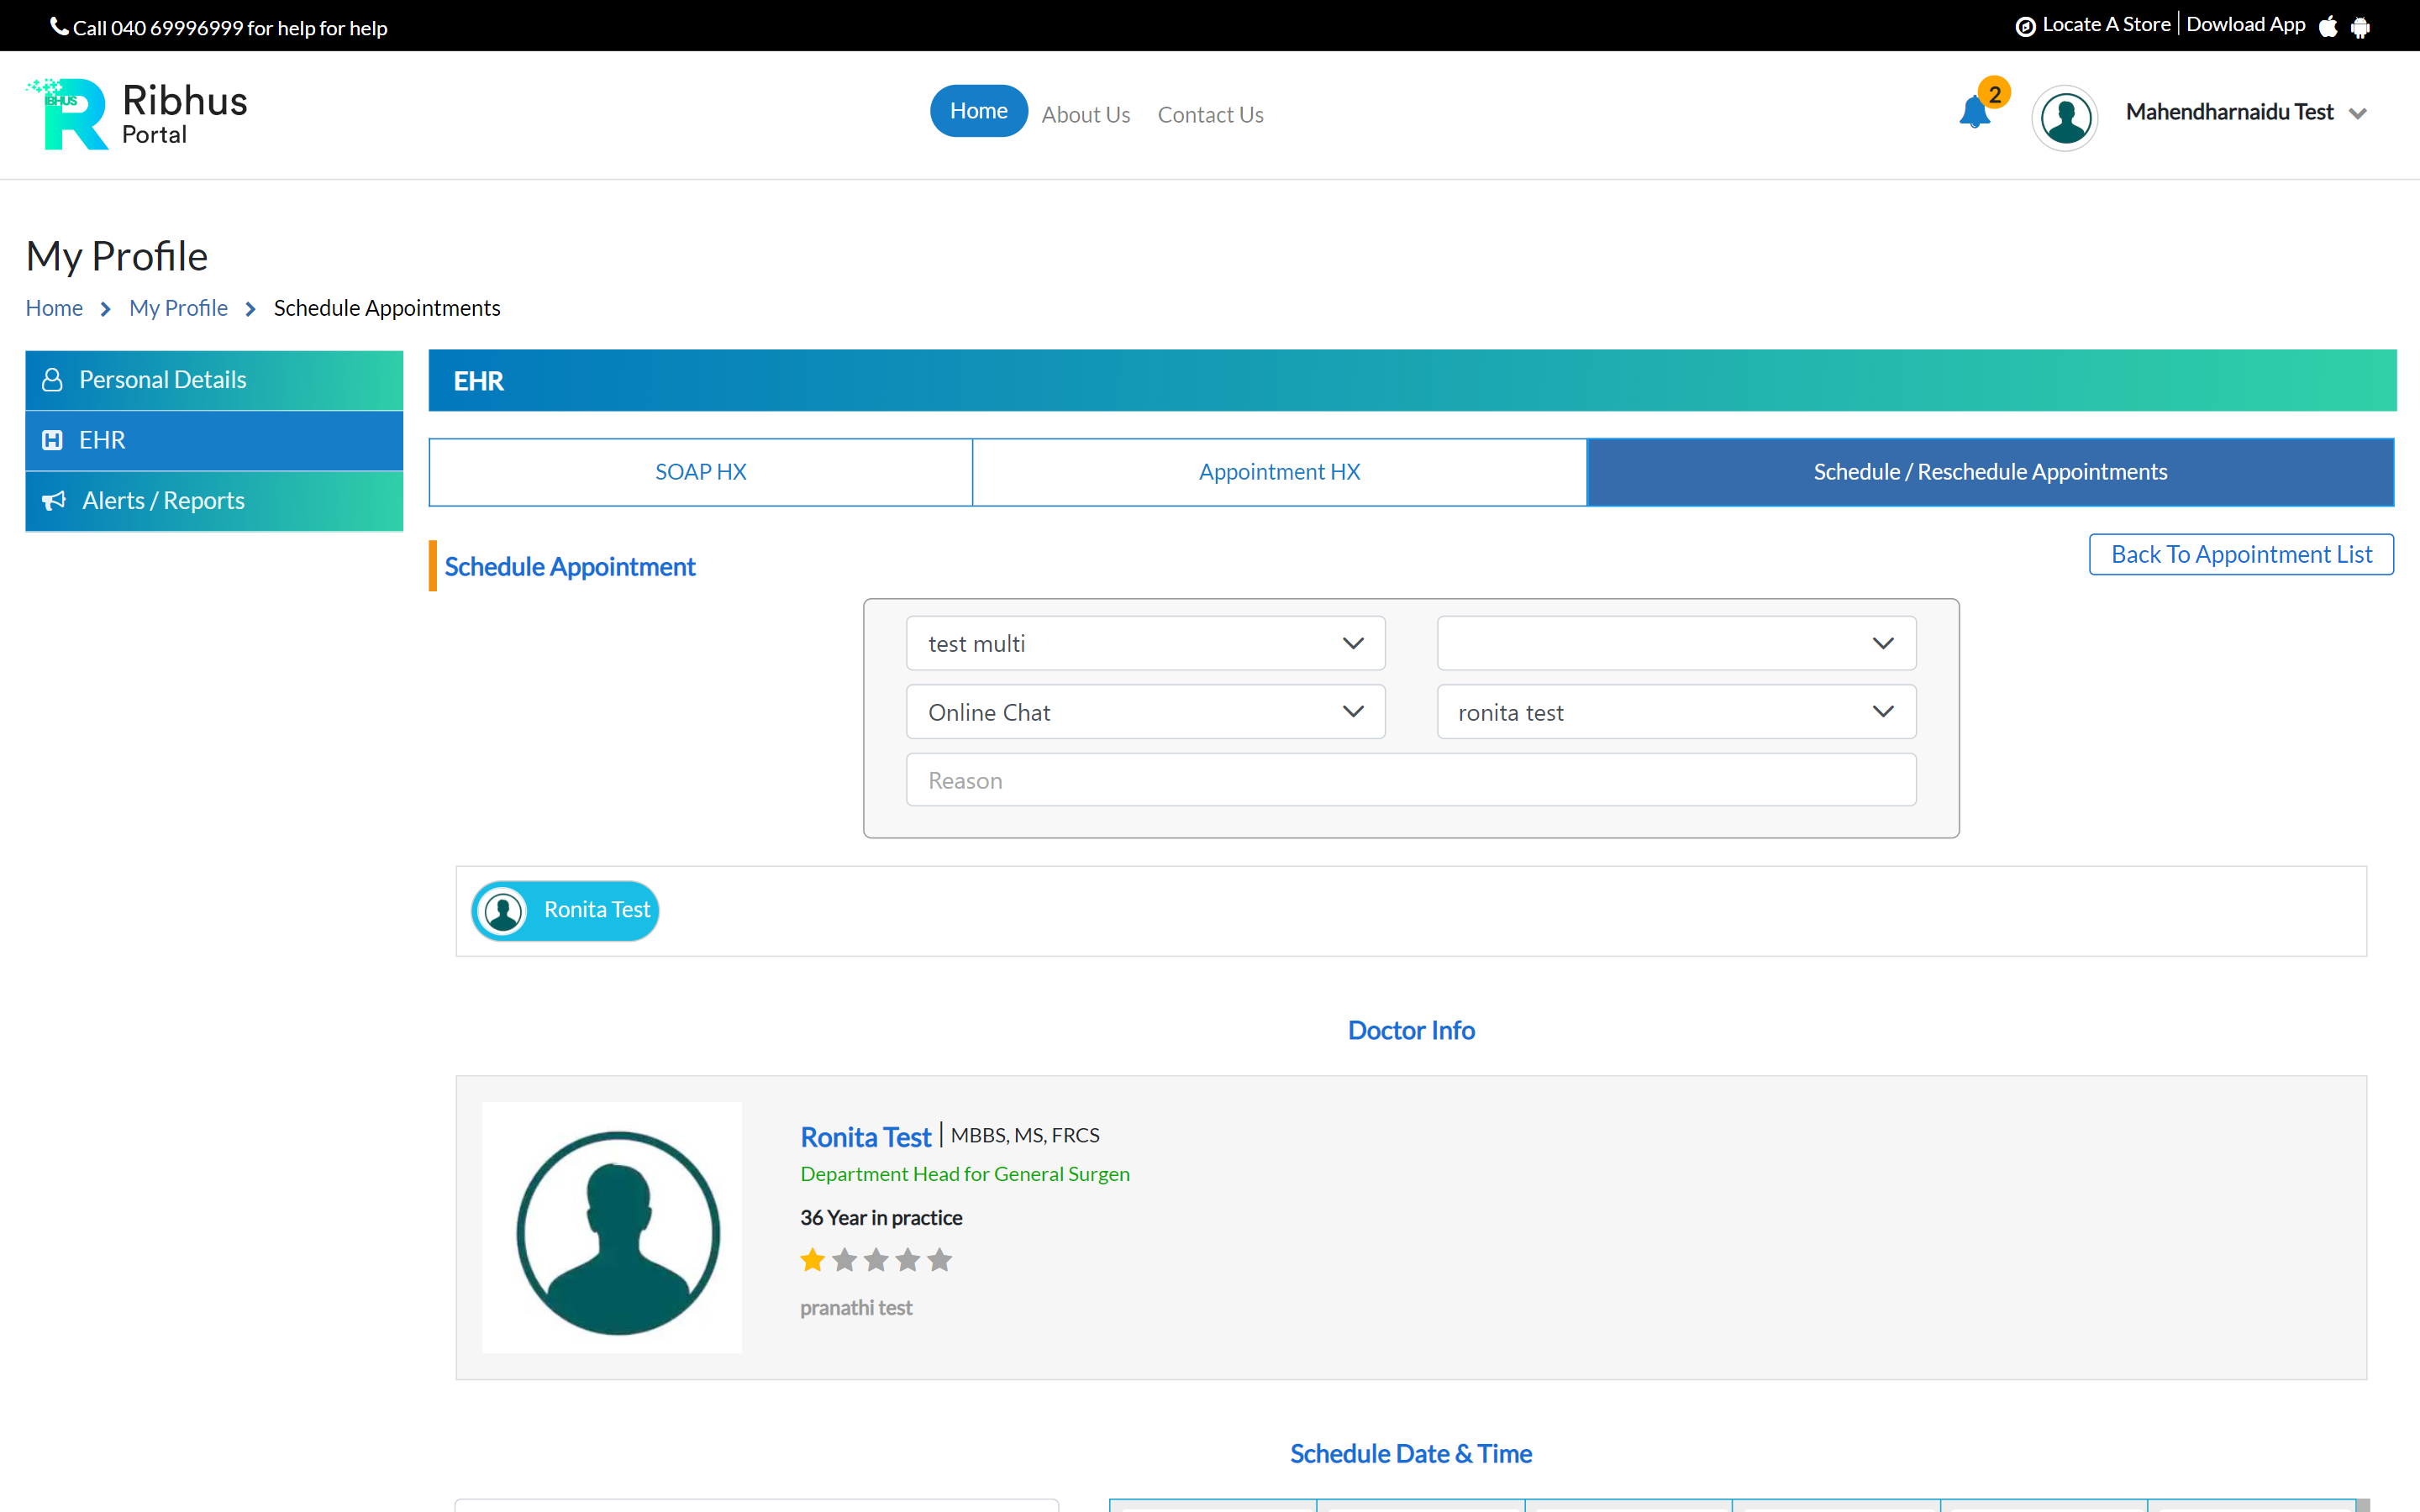Screen dimensions: 2420x1512
Task: Click the EHR hospital icon in sidebar
Action: (53, 439)
